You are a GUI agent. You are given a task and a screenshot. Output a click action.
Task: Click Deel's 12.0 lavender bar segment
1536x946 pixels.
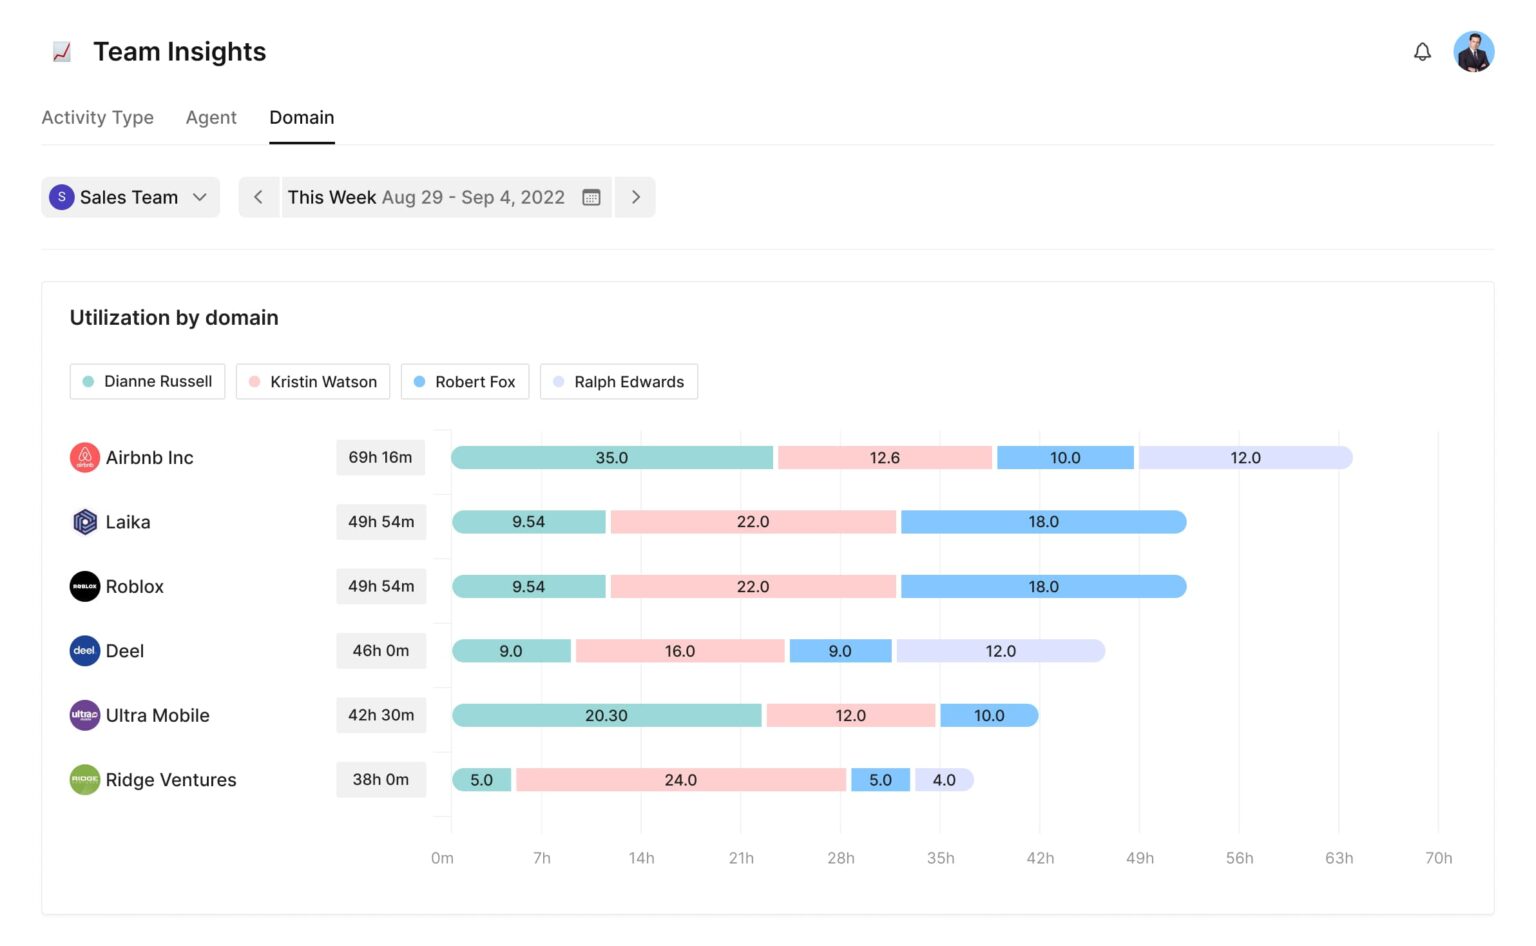(1000, 651)
